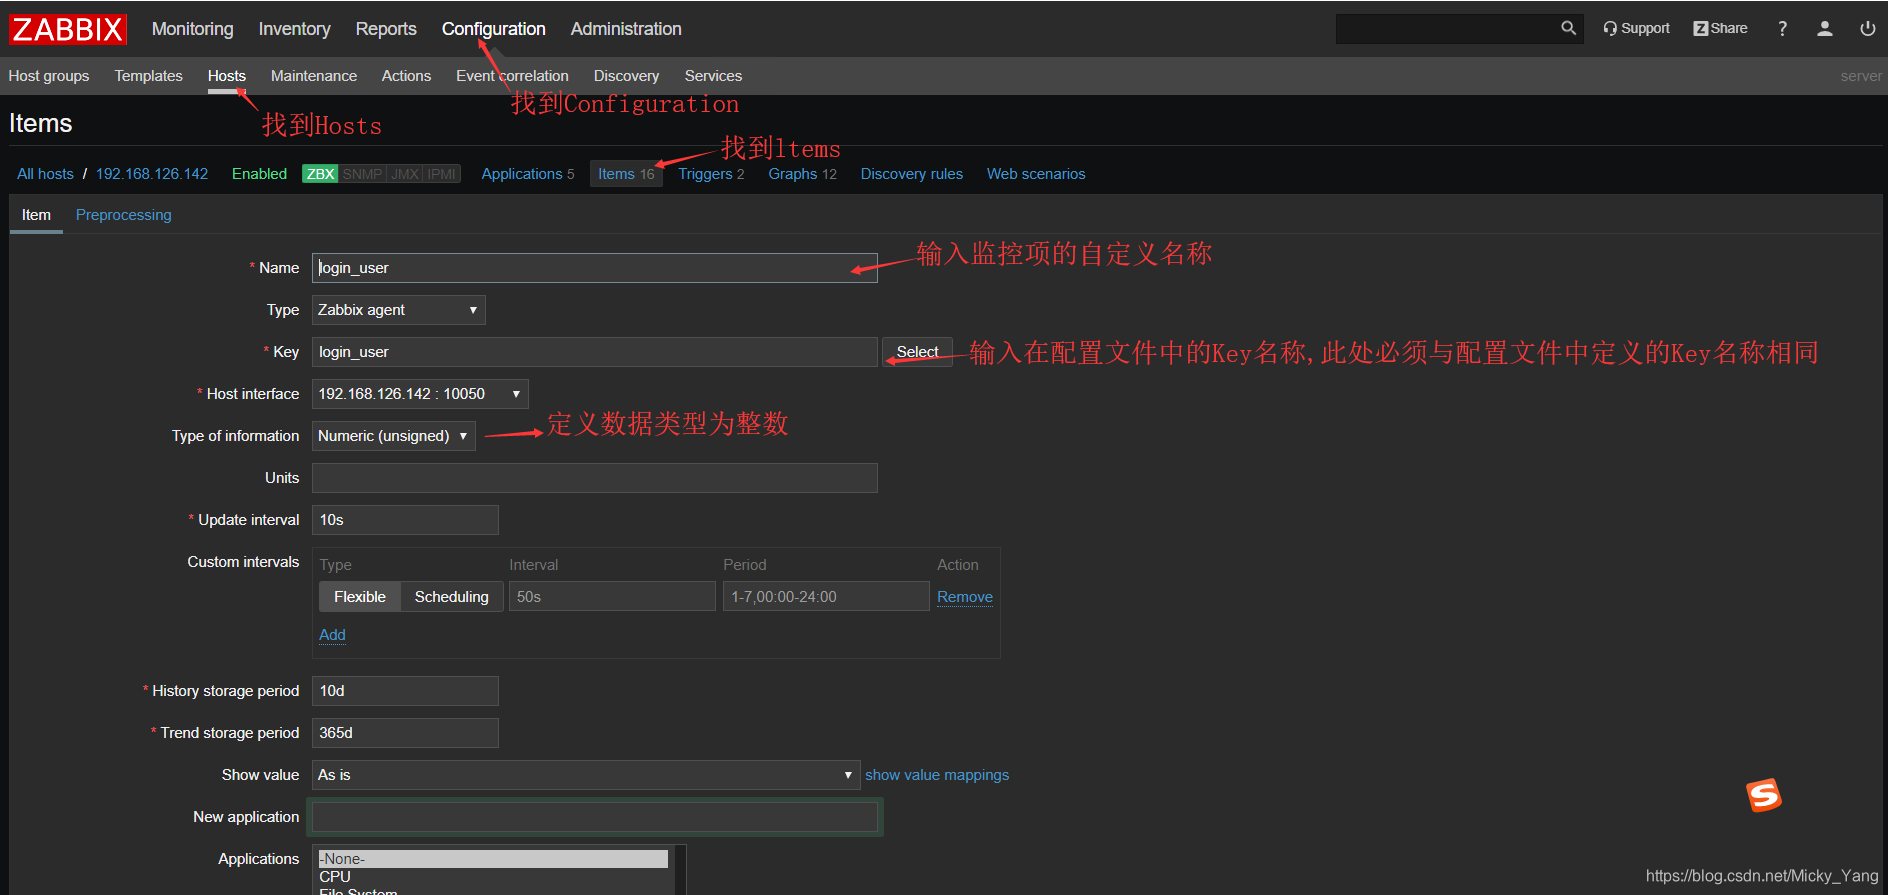Switch to the Item tab
This screenshot has width=1888, height=895.
tap(36, 215)
